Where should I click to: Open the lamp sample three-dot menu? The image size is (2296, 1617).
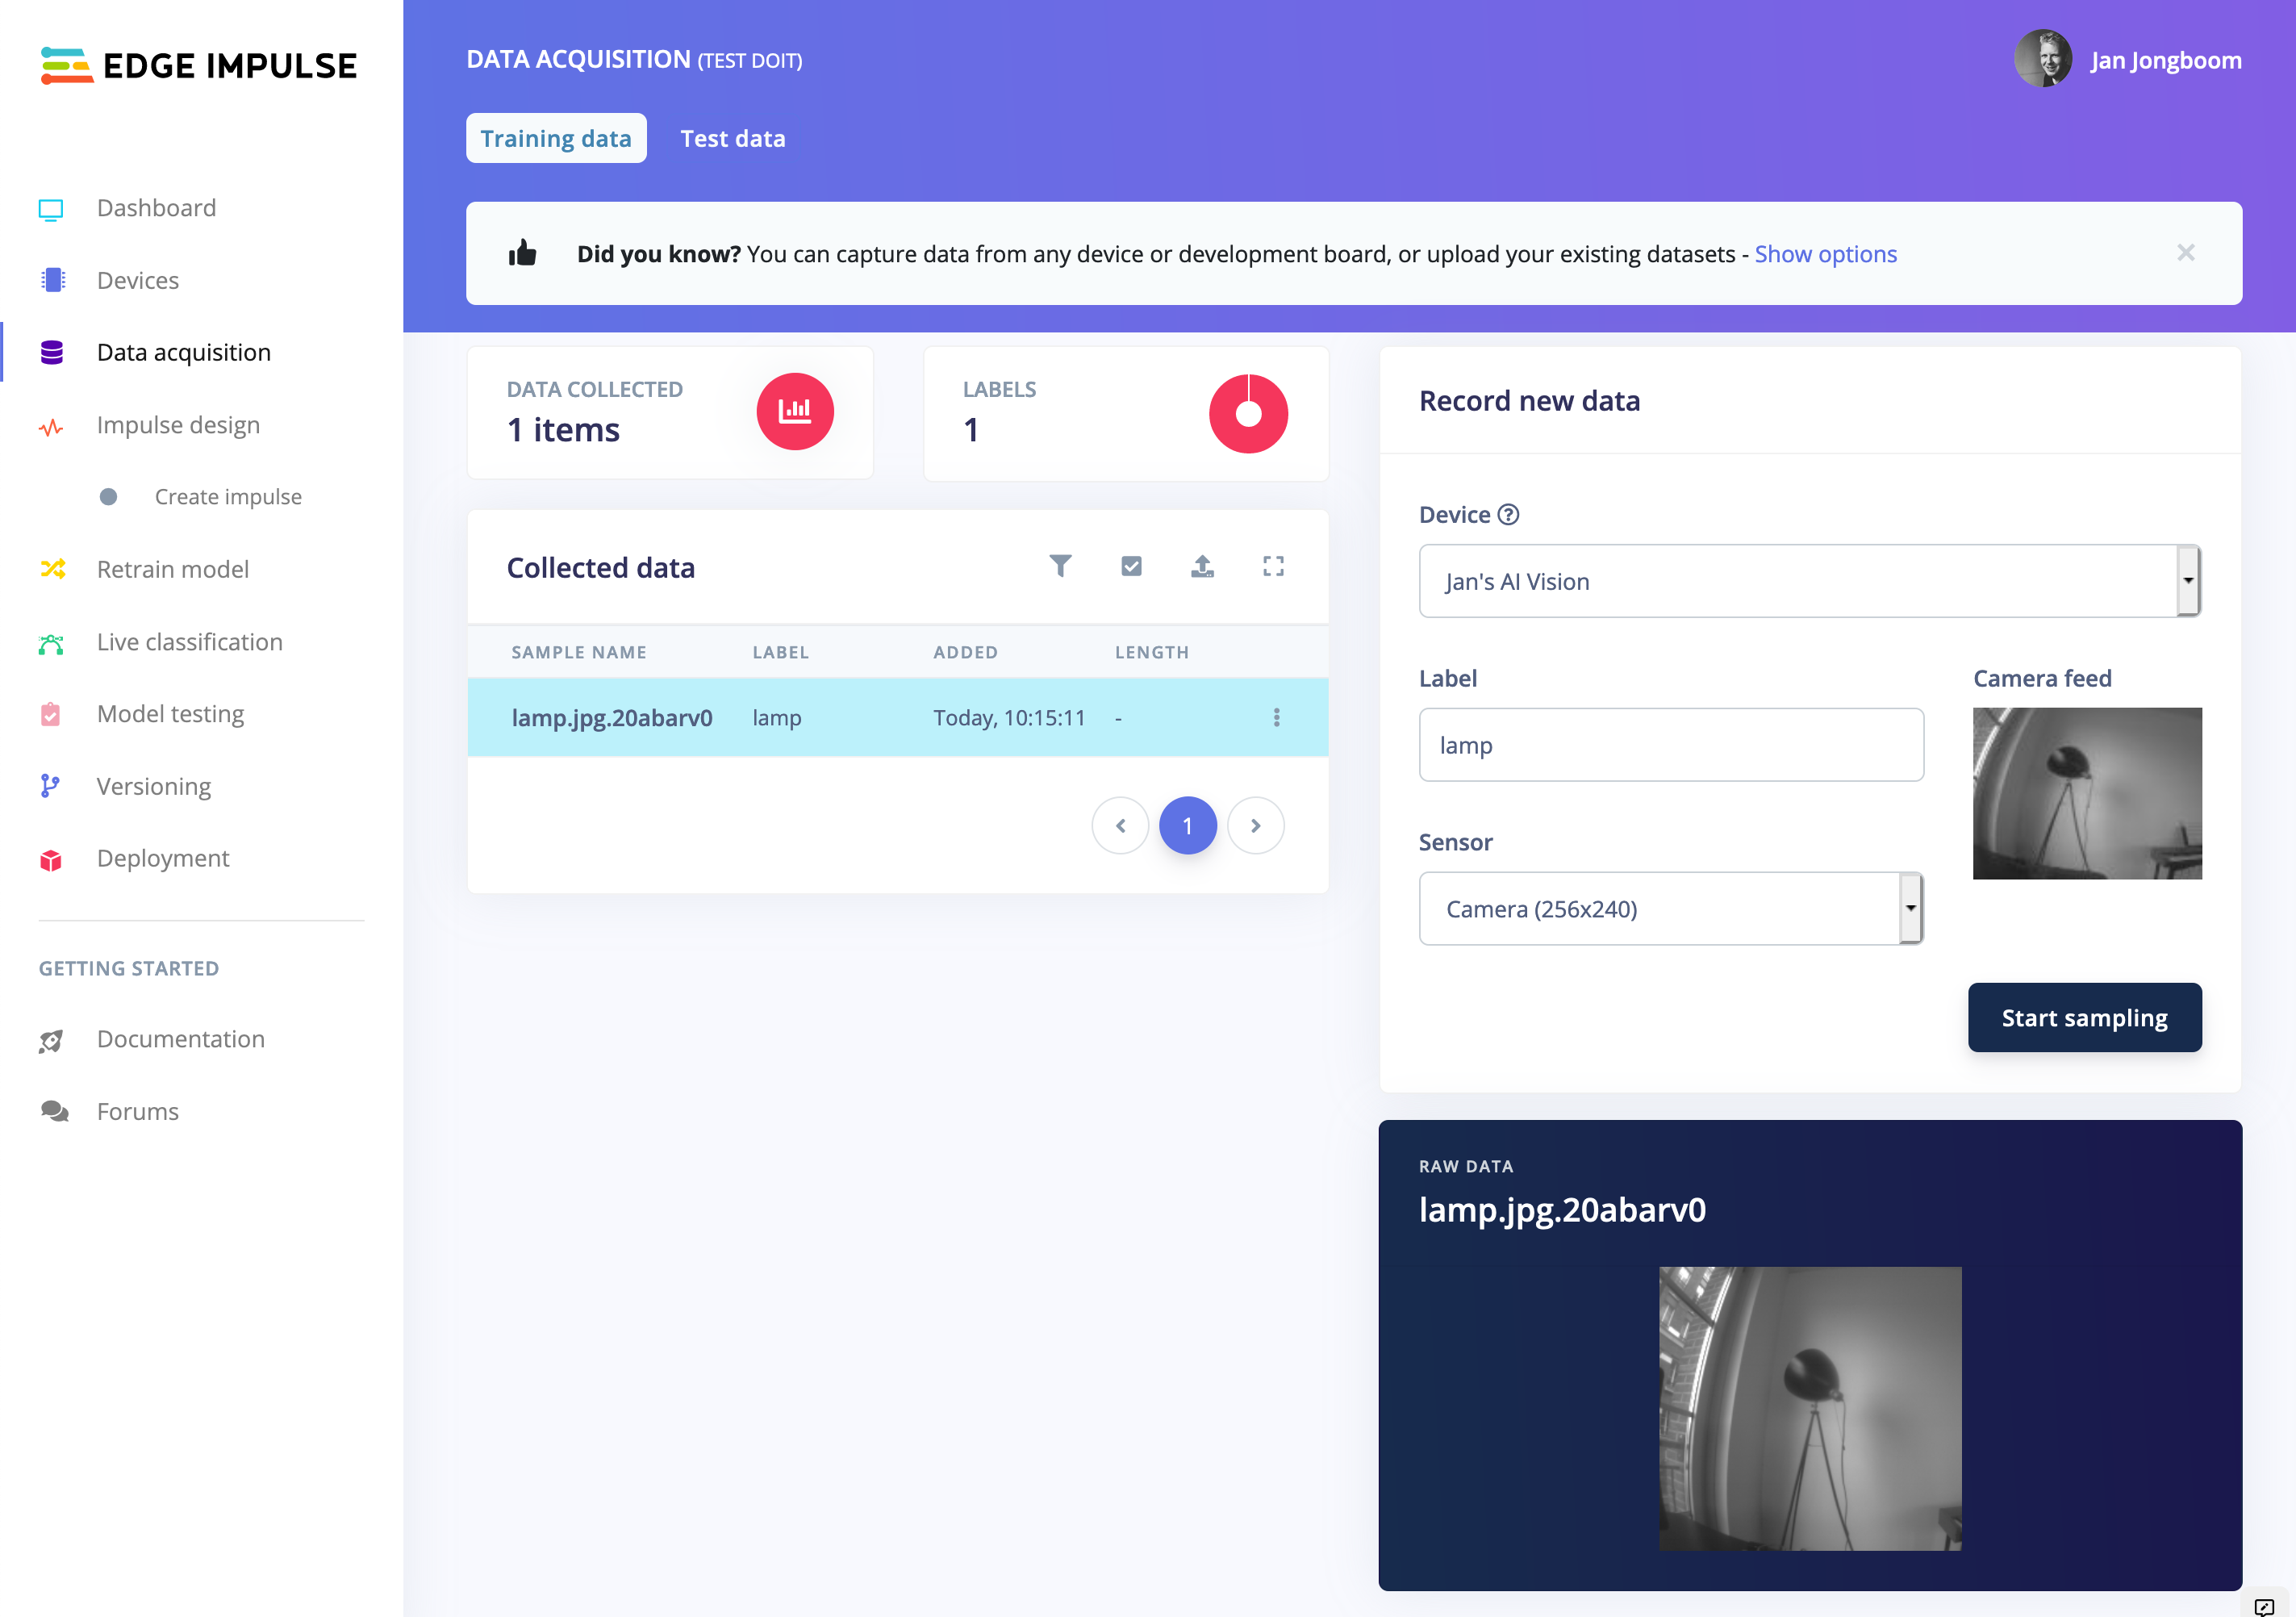click(x=1276, y=717)
